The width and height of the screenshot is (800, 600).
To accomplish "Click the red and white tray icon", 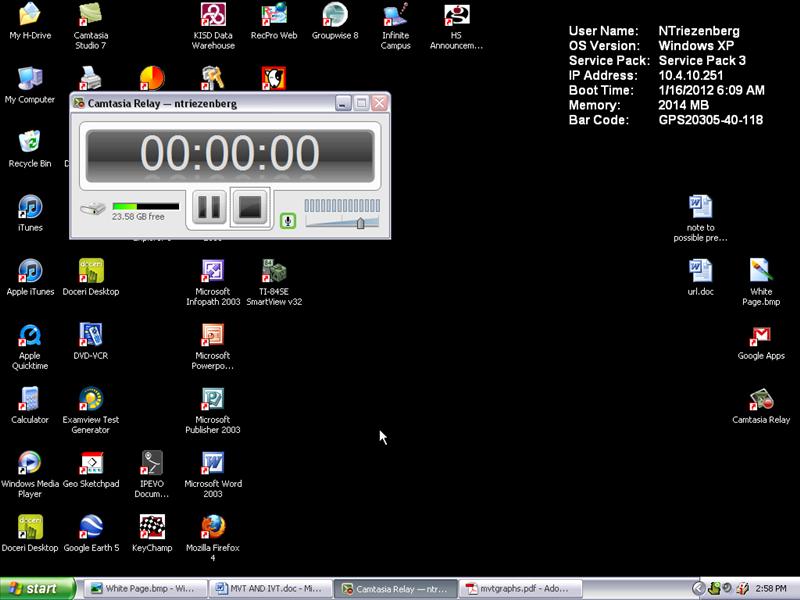I will click(x=742, y=589).
